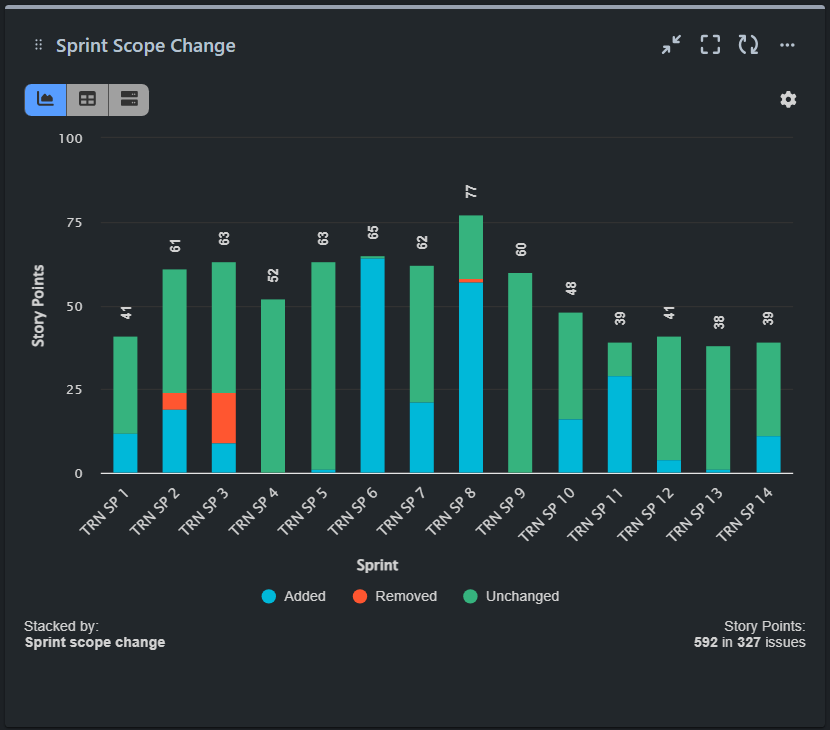830x730 pixels.
Task: Collapse the Sprint Scope Change widget
Action: [x=671, y=44]
